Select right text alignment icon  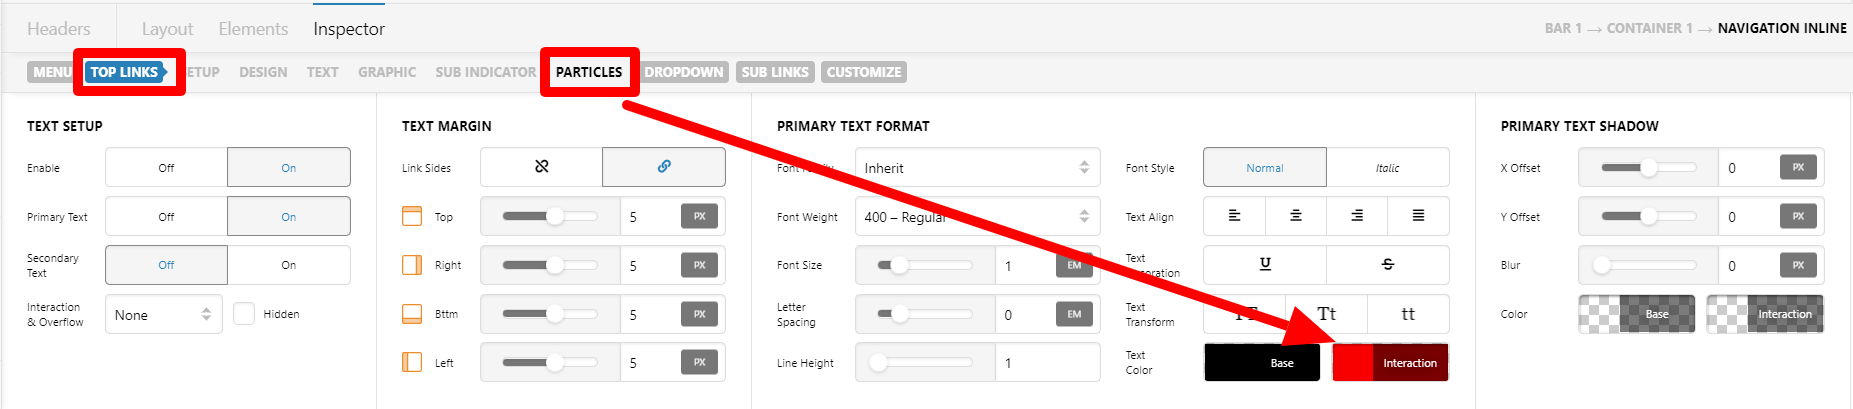point(1357,216)
